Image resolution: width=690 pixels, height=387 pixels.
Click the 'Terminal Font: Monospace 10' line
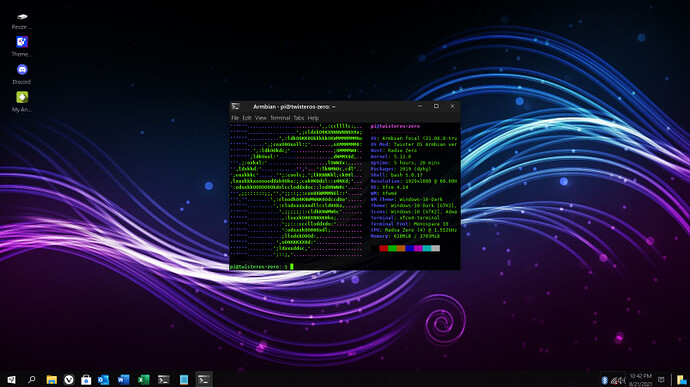tap(409, 224)
